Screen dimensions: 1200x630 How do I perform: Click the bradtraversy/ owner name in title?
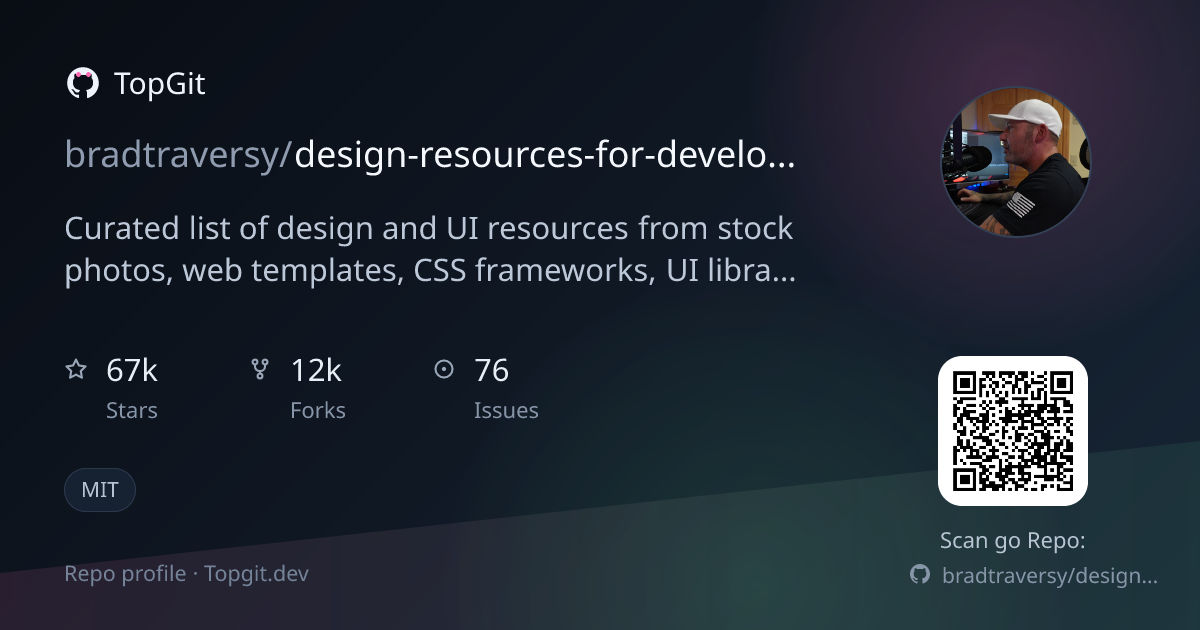180,155
